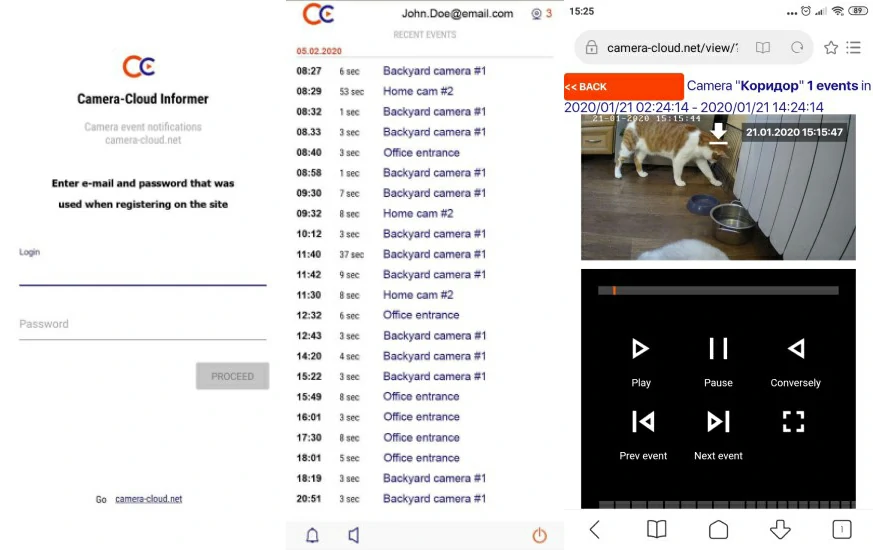Click the PROCEED button
873x550 pixels.
tap(232, 376)
